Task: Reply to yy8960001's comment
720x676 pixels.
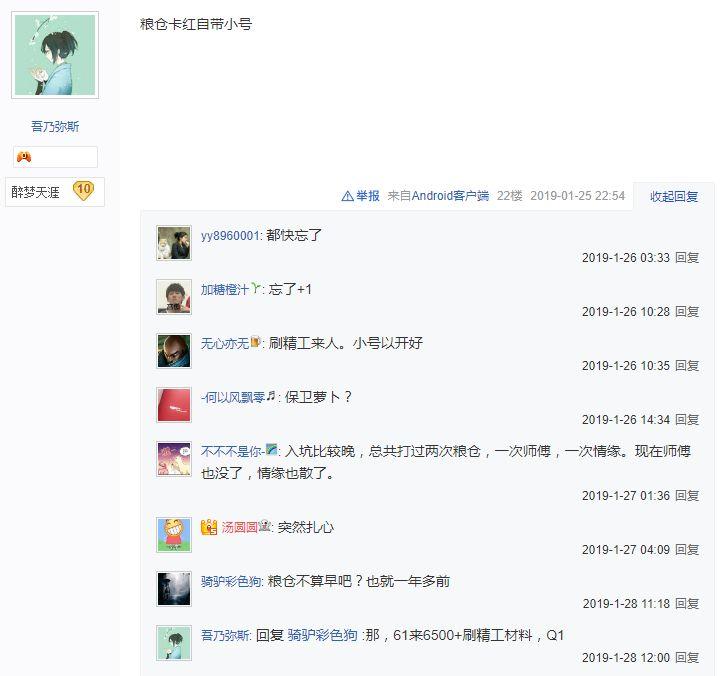Action: coord(687,258)
